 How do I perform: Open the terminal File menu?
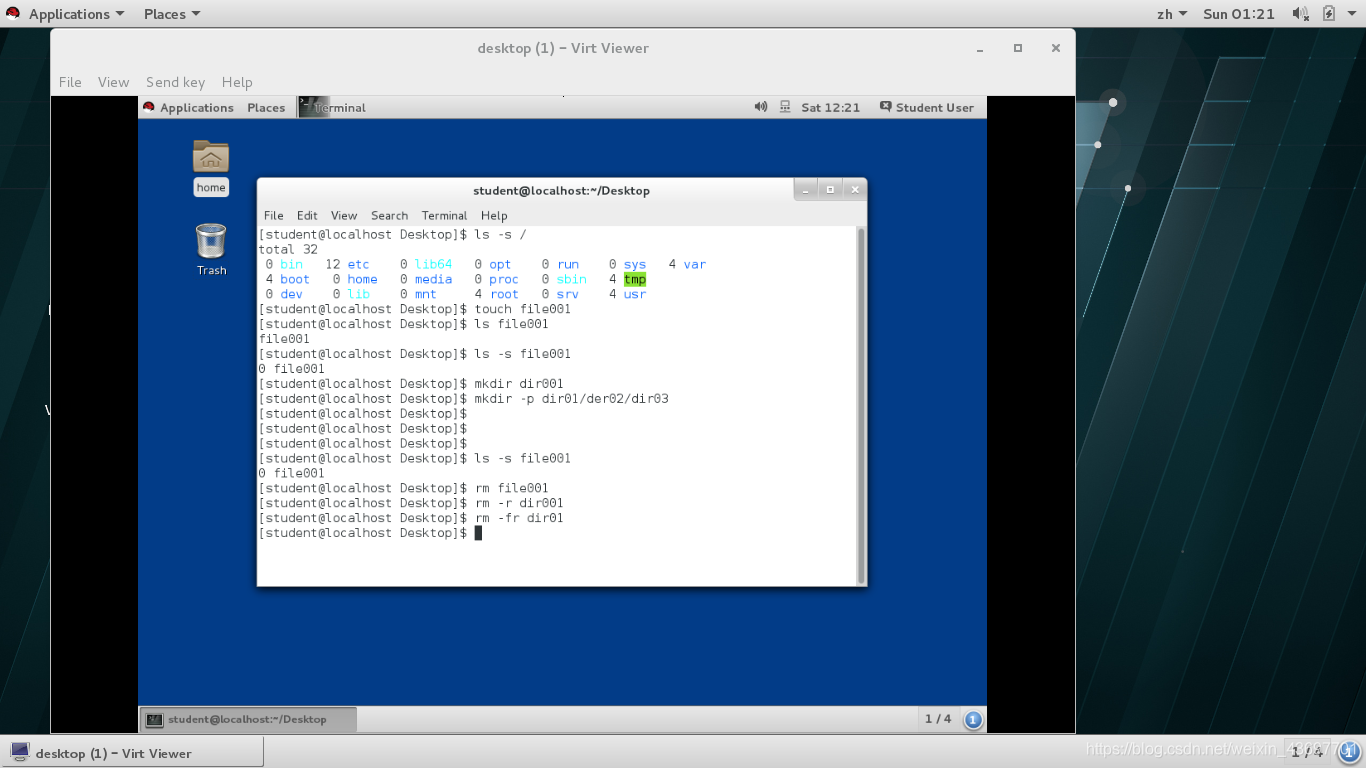273,215
